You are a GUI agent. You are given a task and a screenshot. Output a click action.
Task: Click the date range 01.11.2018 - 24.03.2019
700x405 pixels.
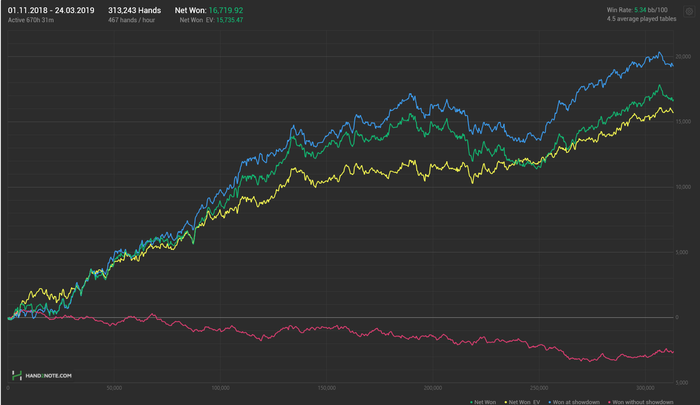tap(51, 10)
